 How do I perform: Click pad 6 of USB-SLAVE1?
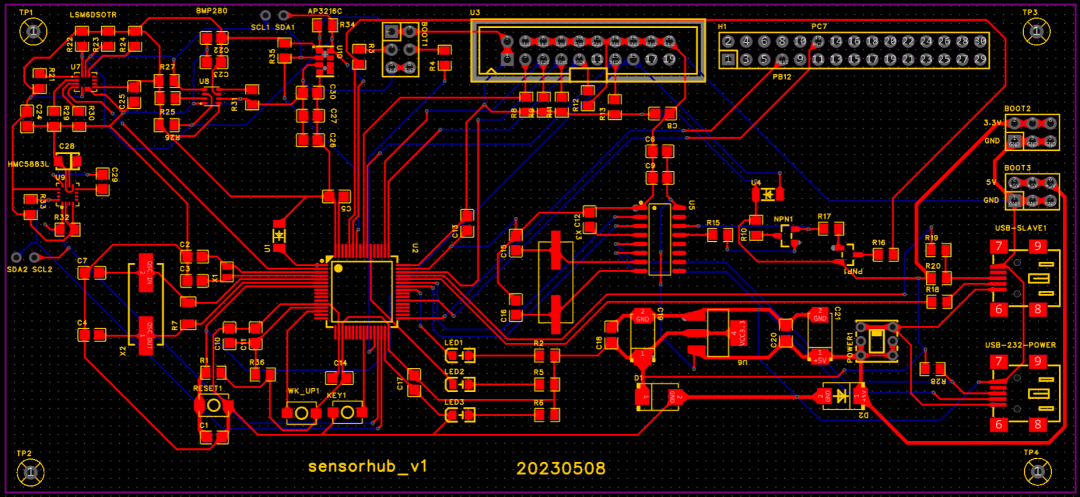(x=999, y=310)
